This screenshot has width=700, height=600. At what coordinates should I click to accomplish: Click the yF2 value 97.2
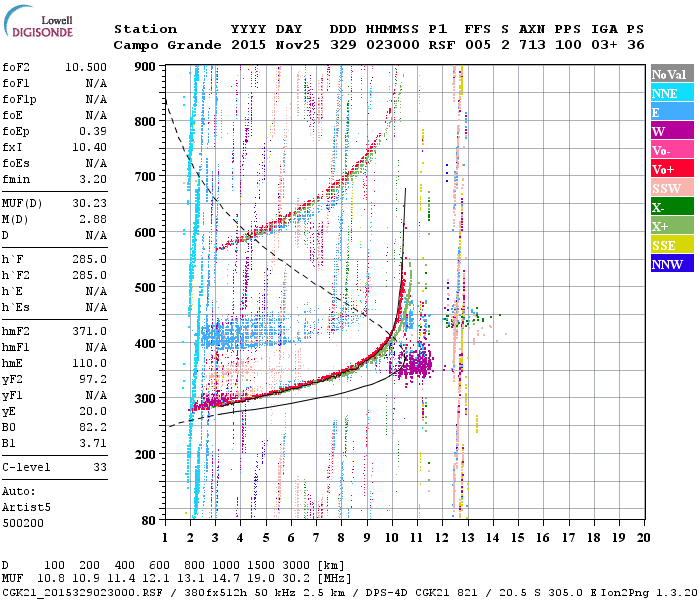93,379
